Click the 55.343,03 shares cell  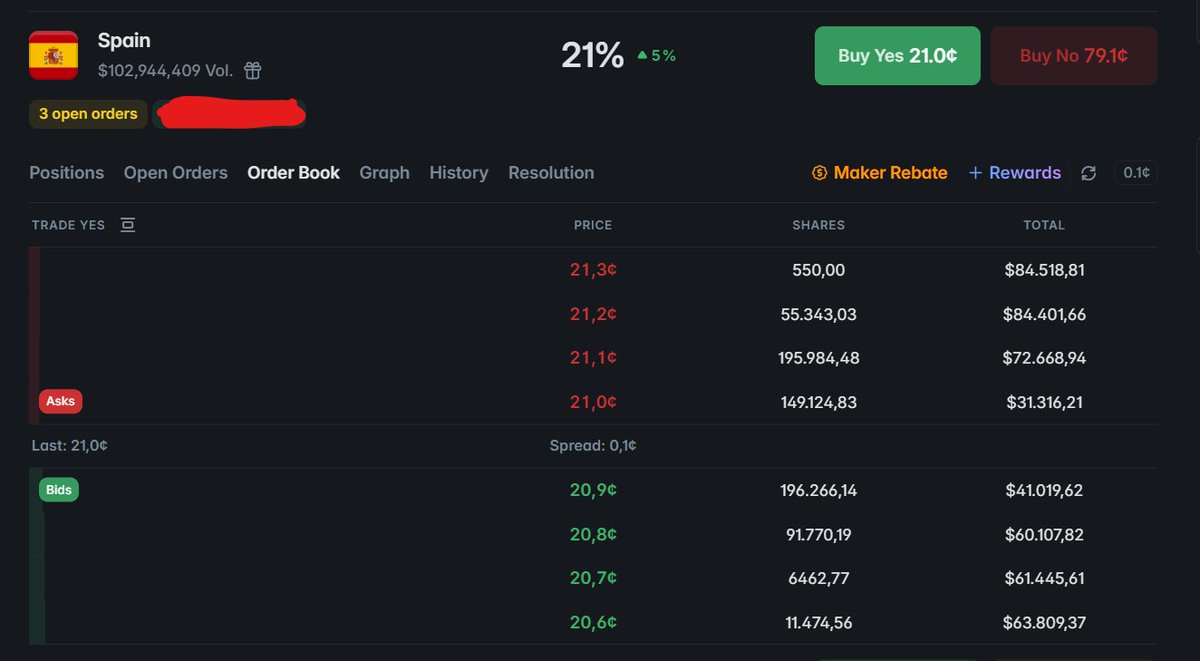tap(819, 314)
